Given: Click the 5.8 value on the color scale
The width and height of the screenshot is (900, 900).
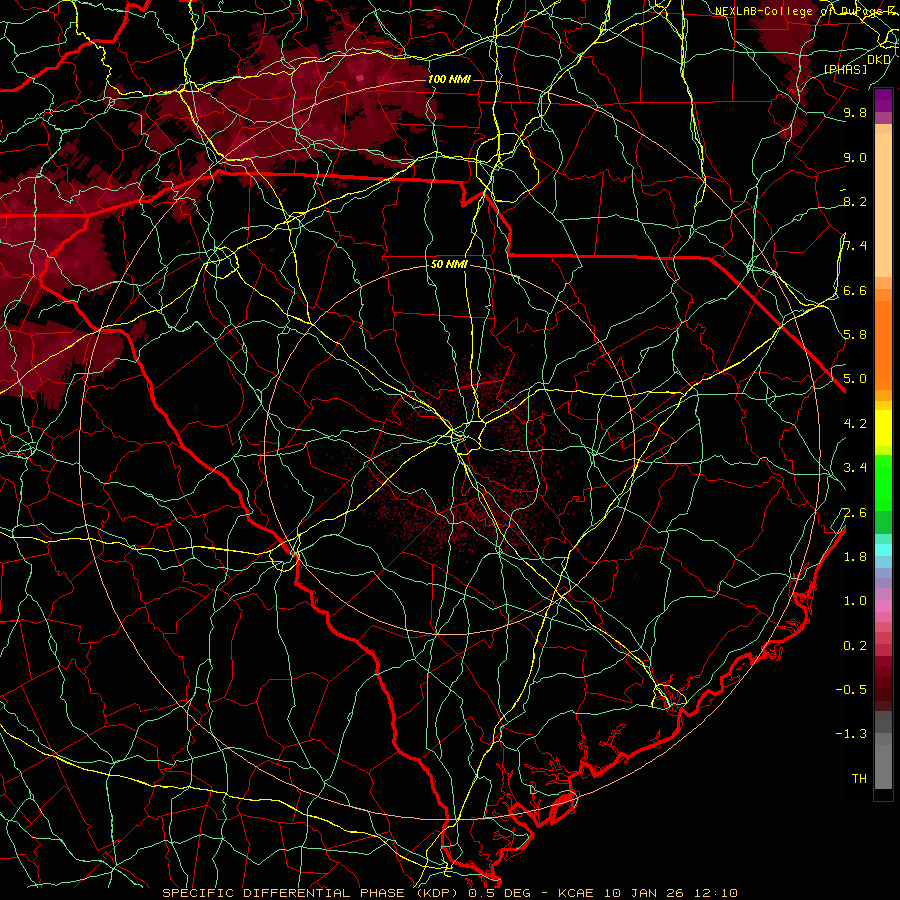Looking at the screenshot, I should point(855,334).
